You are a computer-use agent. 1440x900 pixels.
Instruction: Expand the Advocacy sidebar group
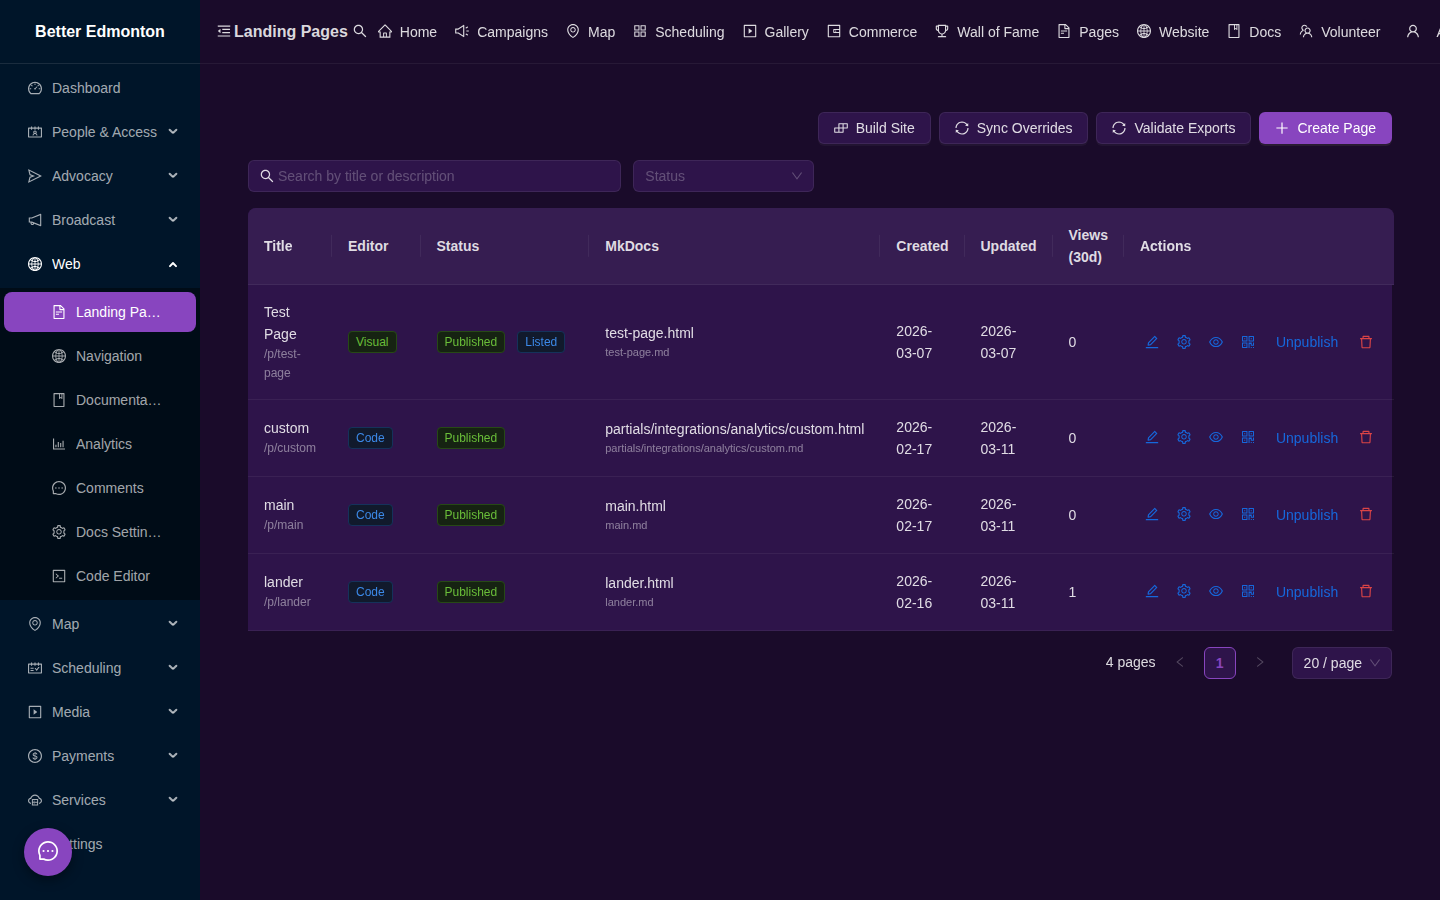pyautogui.click(x=100, y=176)
